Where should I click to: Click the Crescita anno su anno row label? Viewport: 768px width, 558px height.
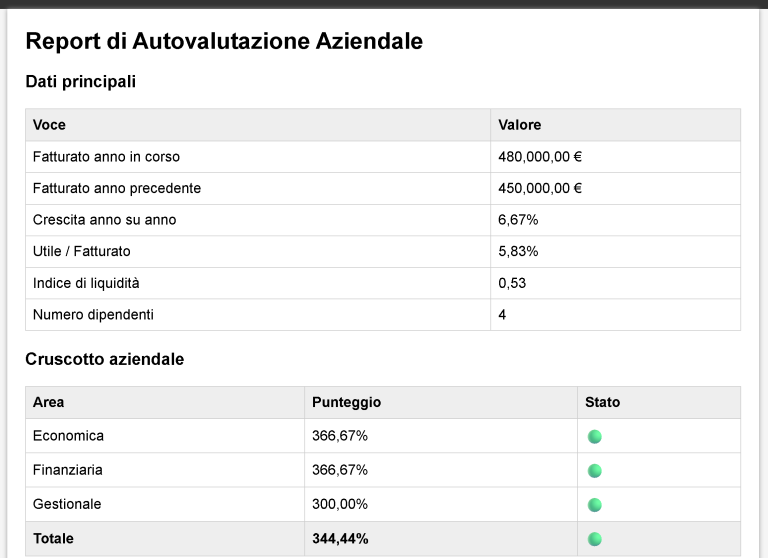(104, 220)
